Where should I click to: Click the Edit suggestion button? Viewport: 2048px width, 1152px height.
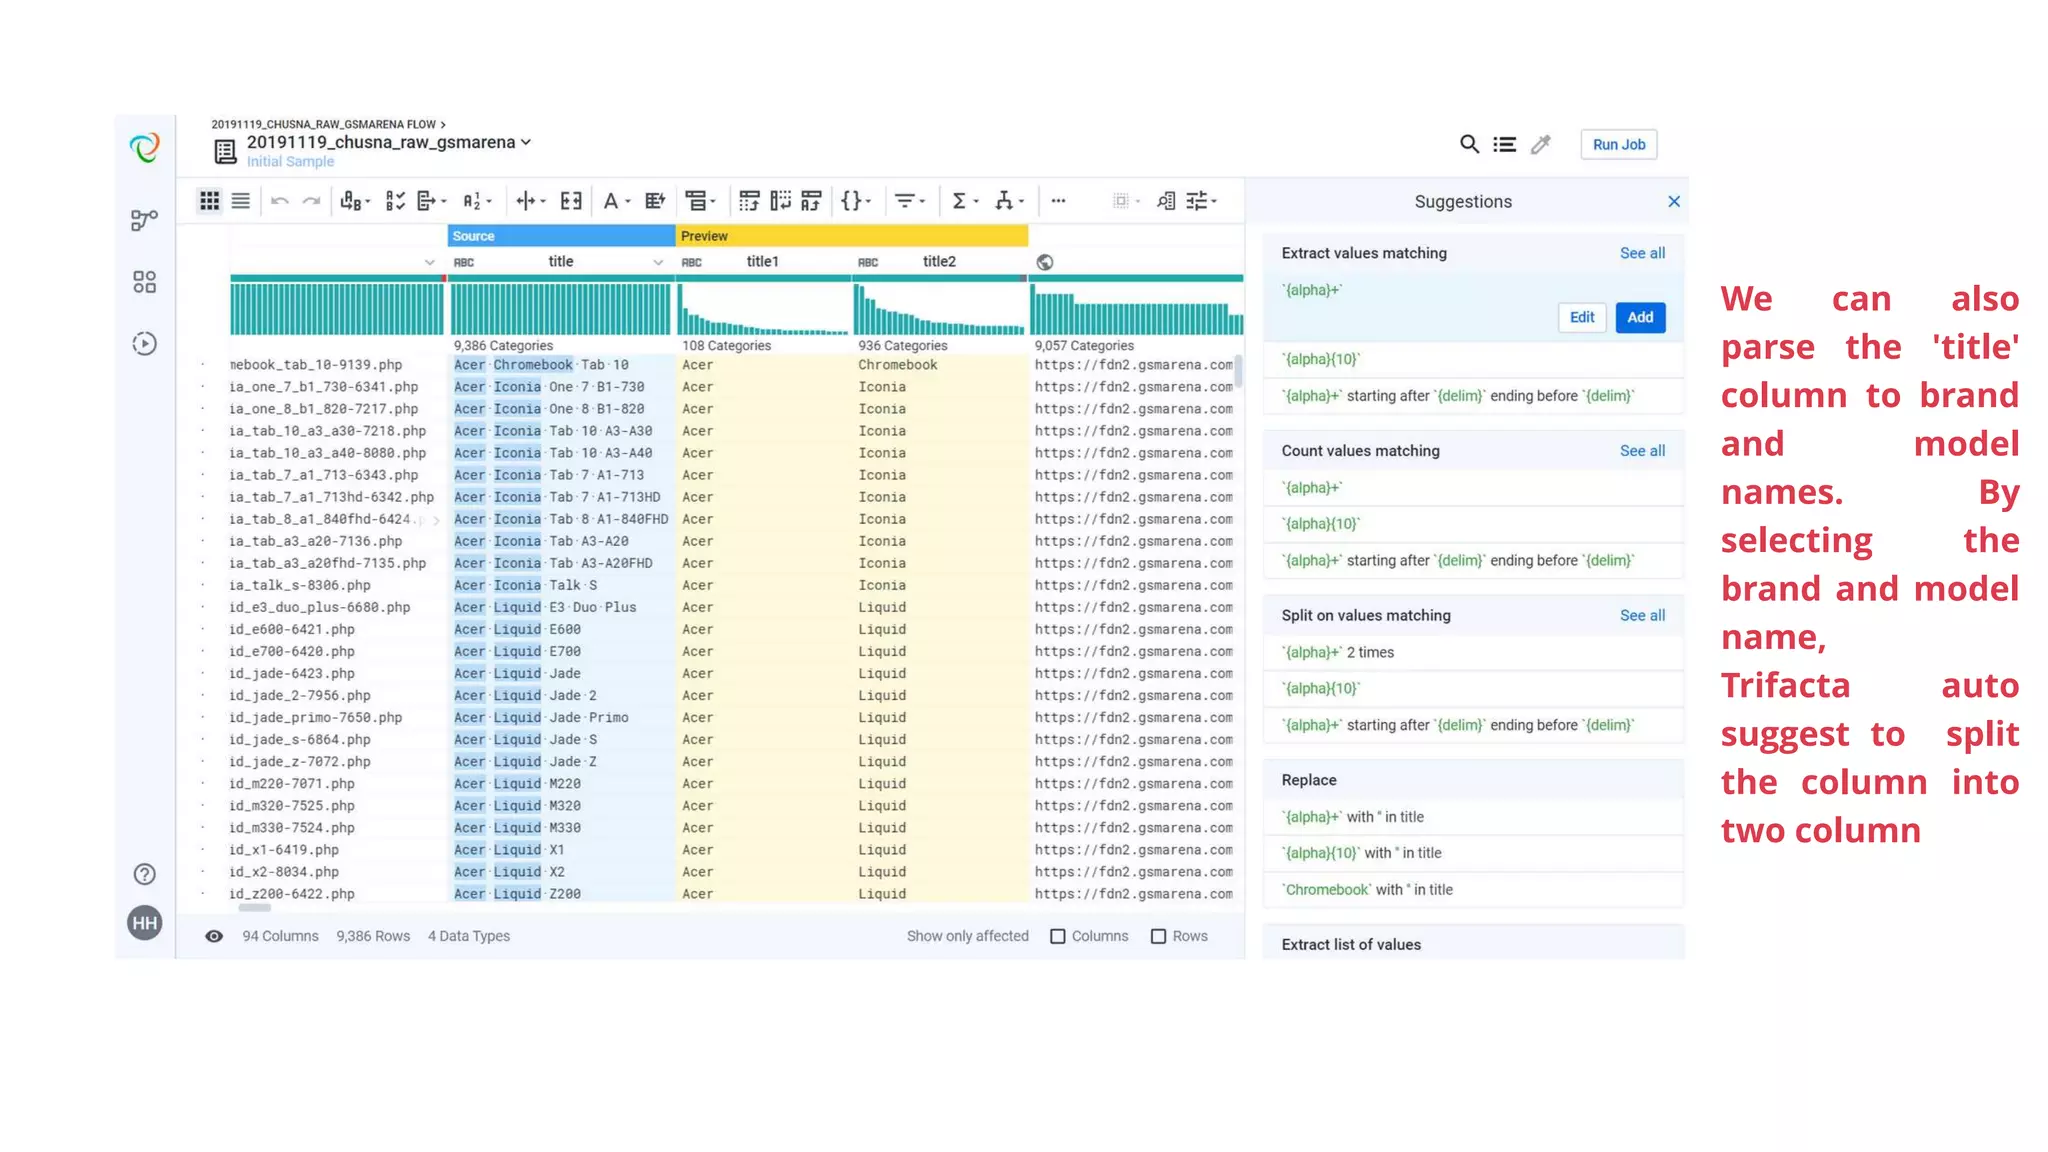pyautogui.click(x=1582, y=317)
